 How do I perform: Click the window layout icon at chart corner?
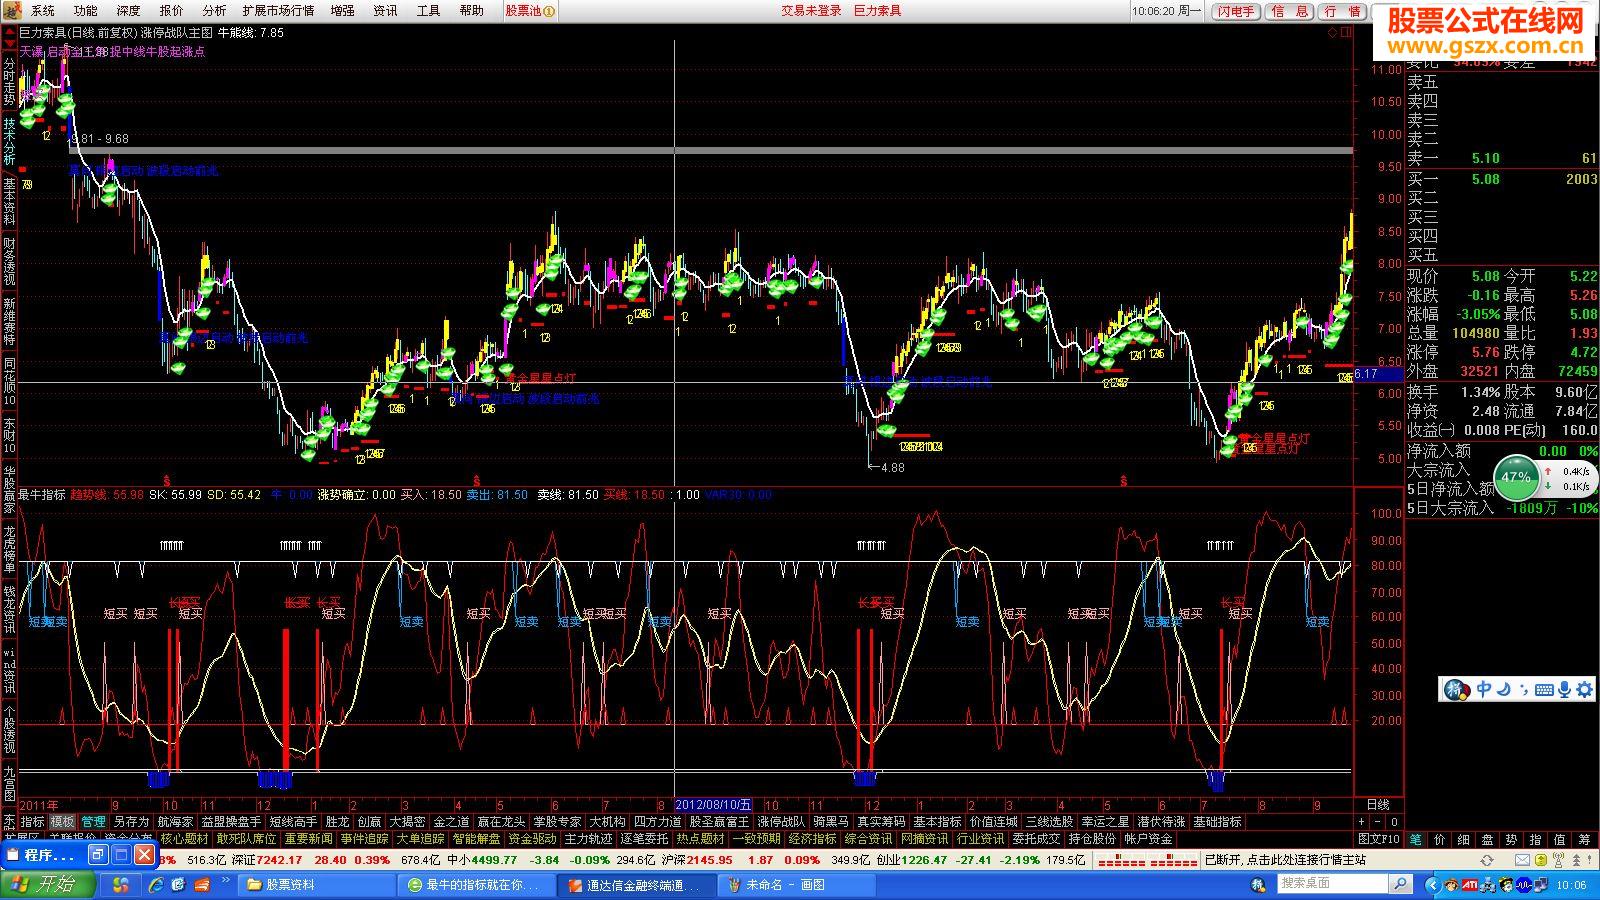pyautogui.click(x=1346, y=32)
